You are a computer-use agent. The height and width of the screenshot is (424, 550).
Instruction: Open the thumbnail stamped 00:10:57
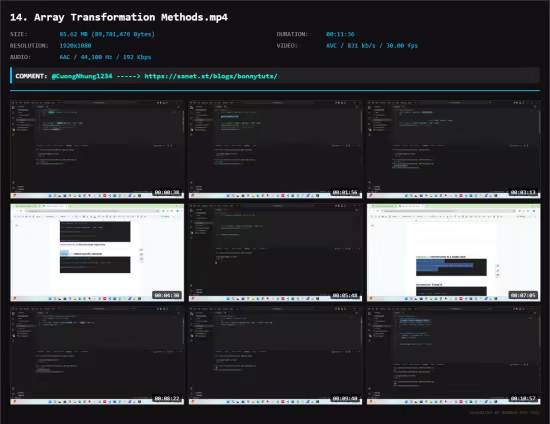coord(454,356)
